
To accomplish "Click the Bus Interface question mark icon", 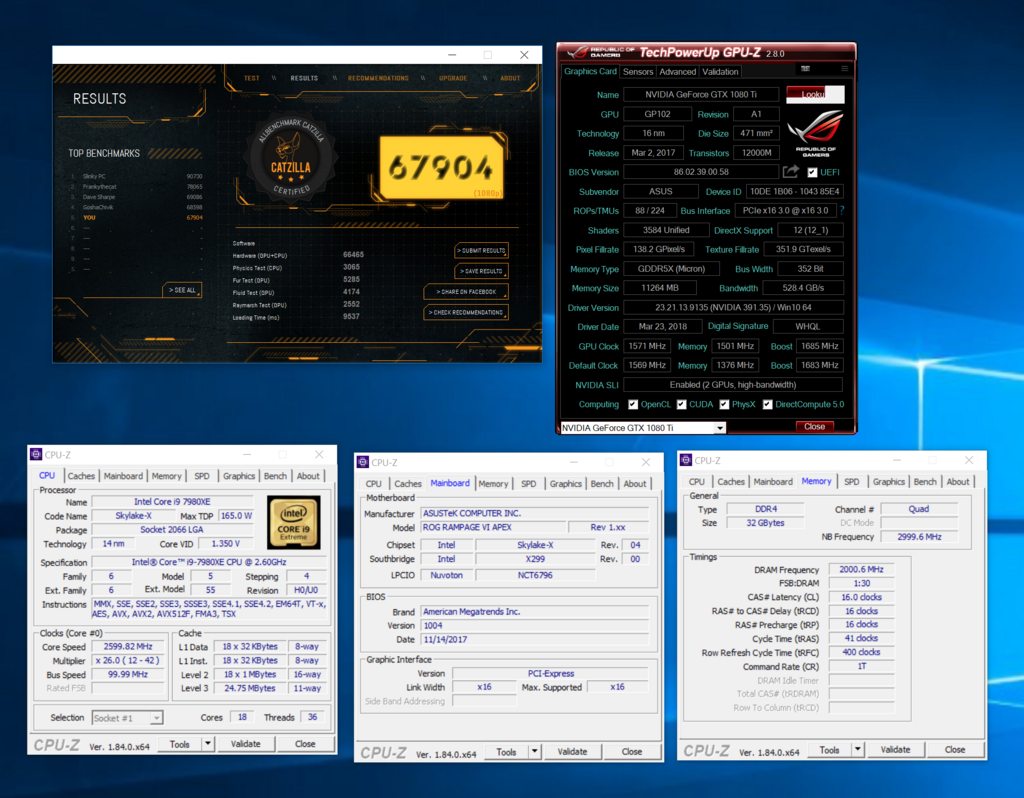I will [842, 210].
